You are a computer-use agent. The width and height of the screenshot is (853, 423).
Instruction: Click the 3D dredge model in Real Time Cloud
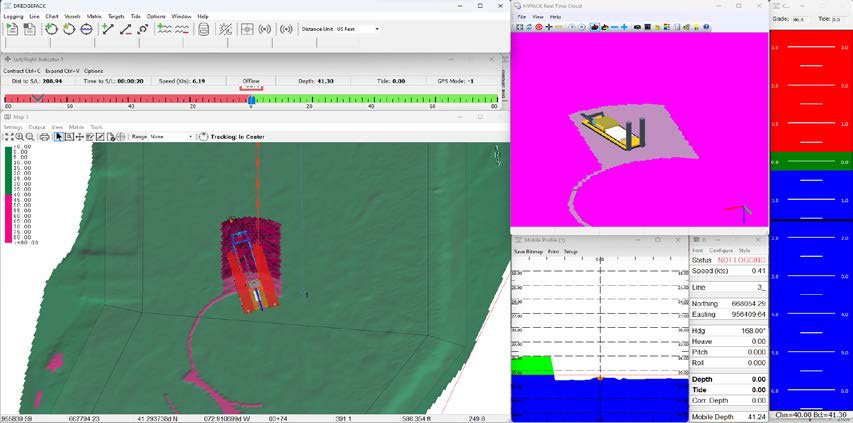point(613,130)
